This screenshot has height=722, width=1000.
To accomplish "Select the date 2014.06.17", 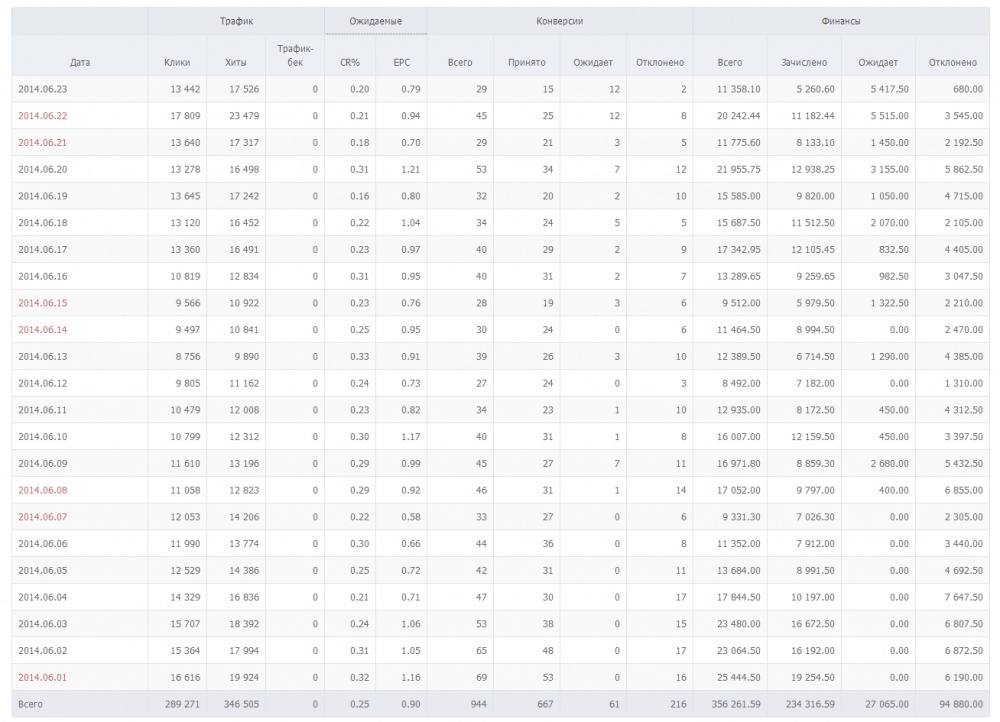I will (x=43, y=250).
